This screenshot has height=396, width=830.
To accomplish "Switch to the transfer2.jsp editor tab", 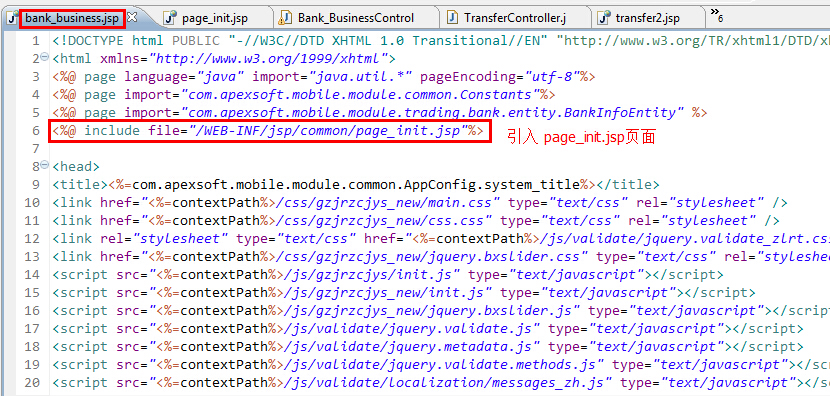I will pyautogui.click(x=647, y=18).
